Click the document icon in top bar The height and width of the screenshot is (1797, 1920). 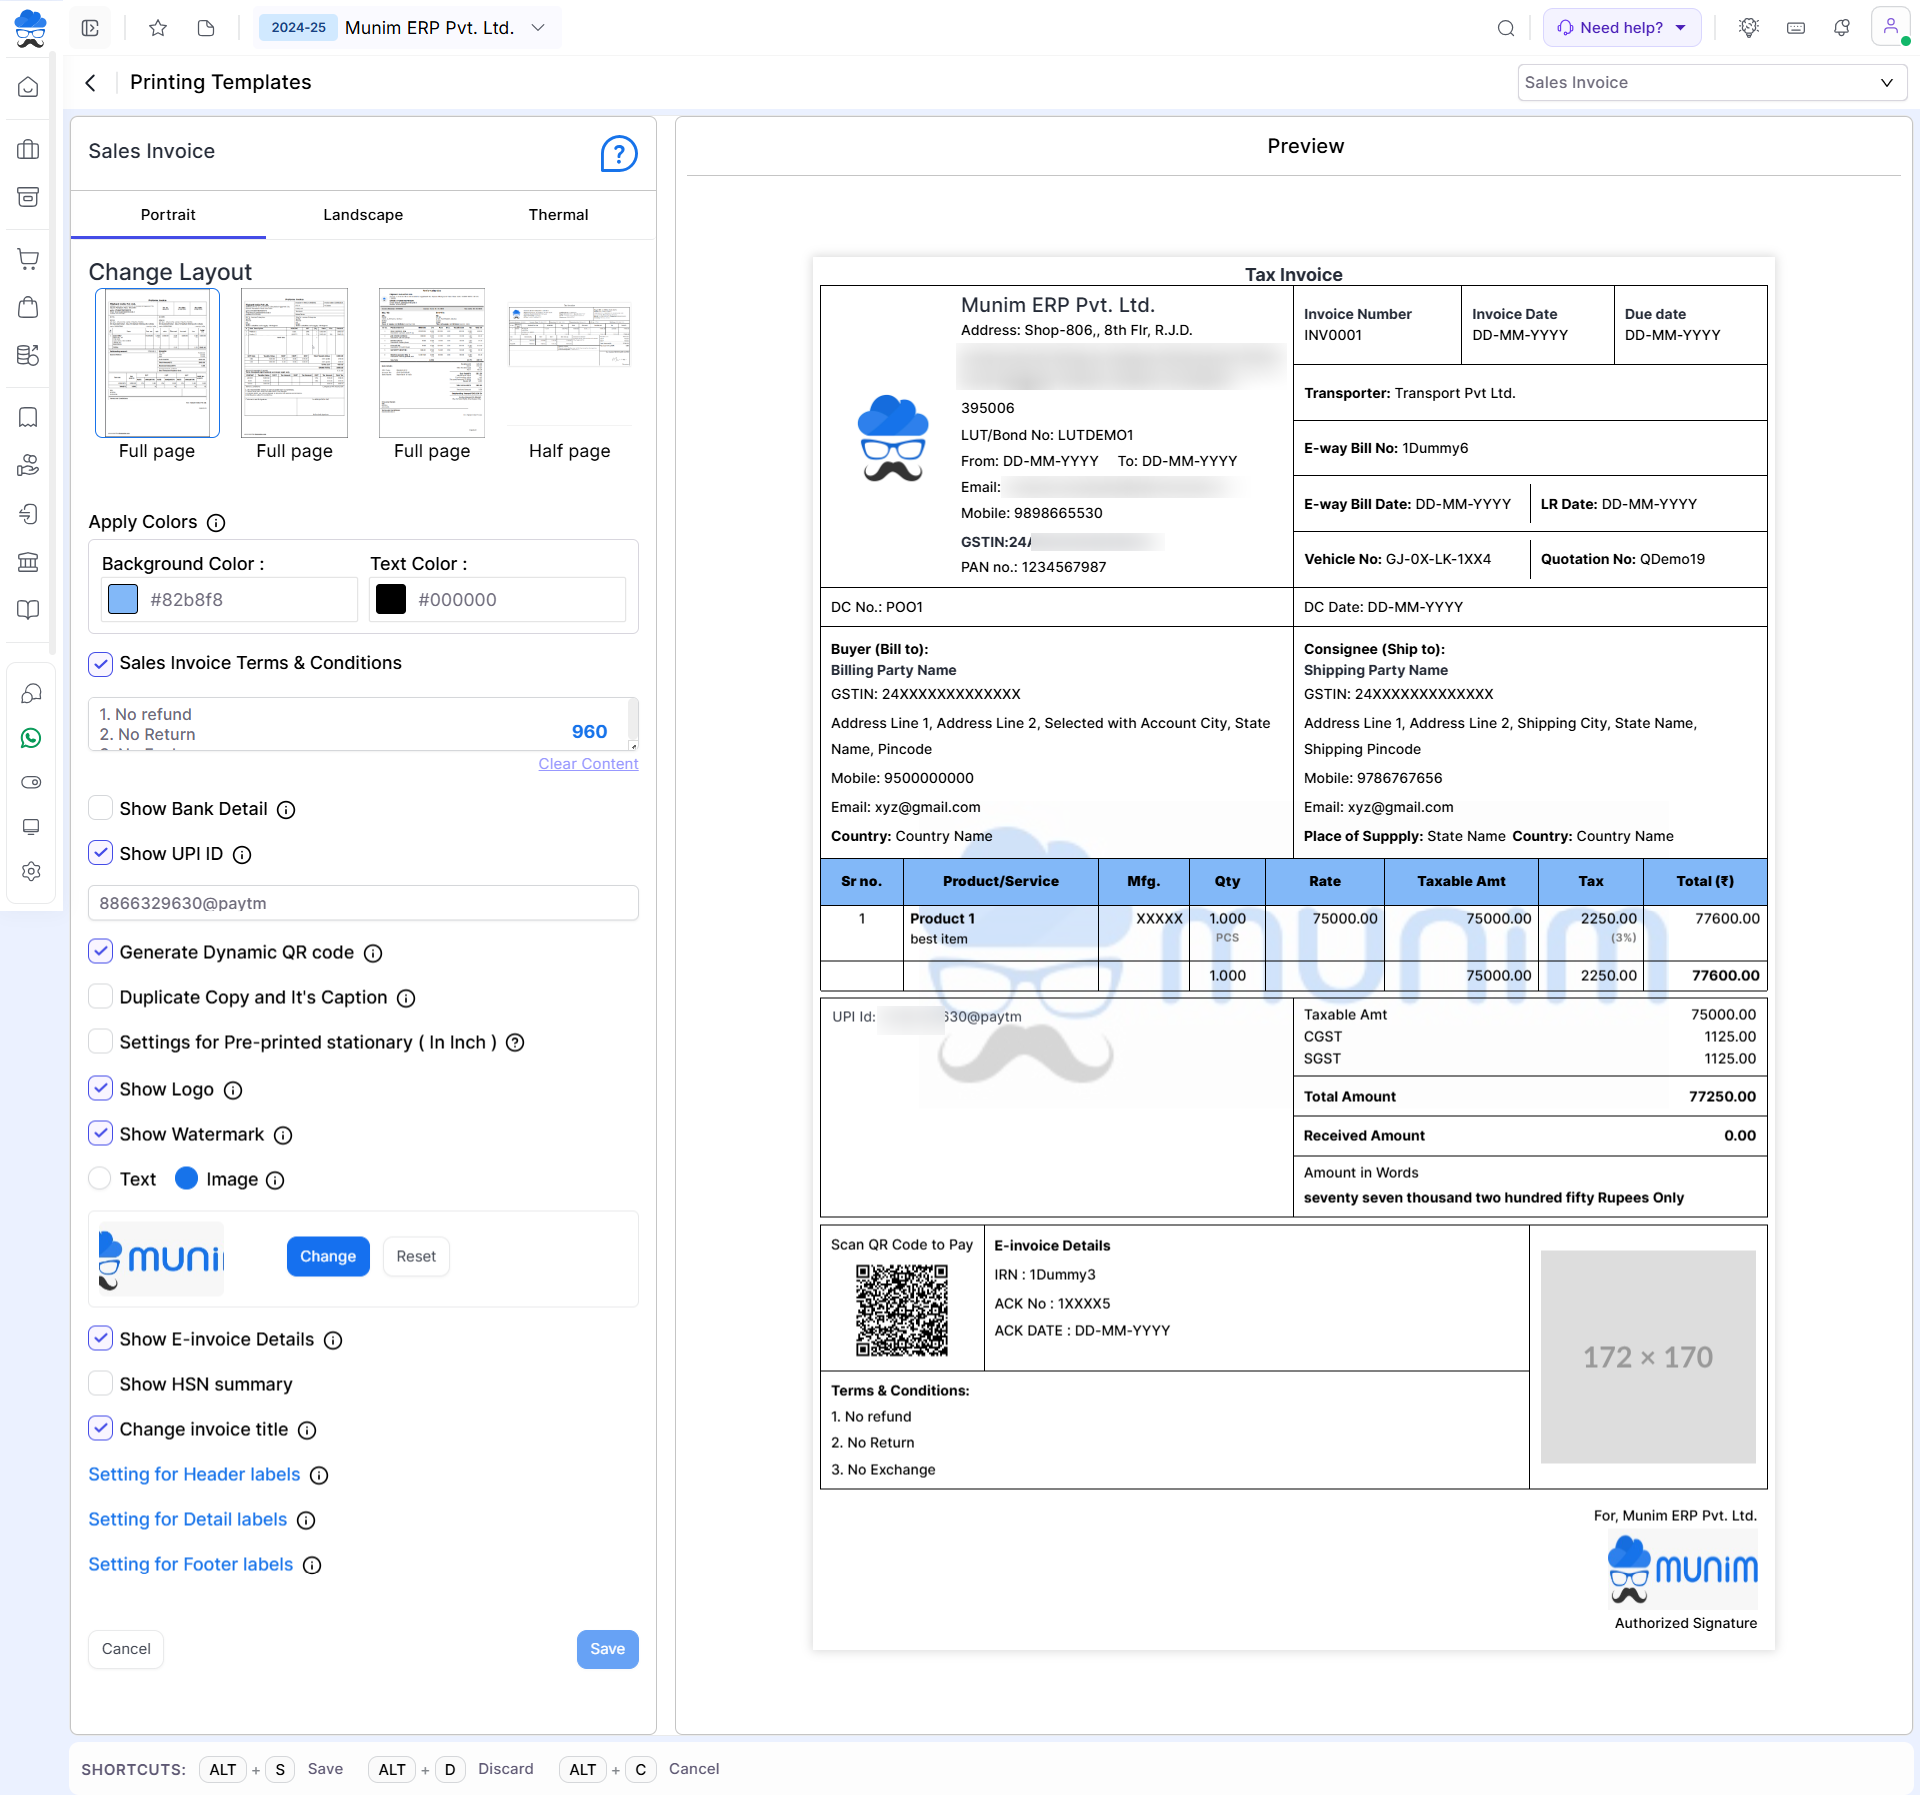[206, 28]
